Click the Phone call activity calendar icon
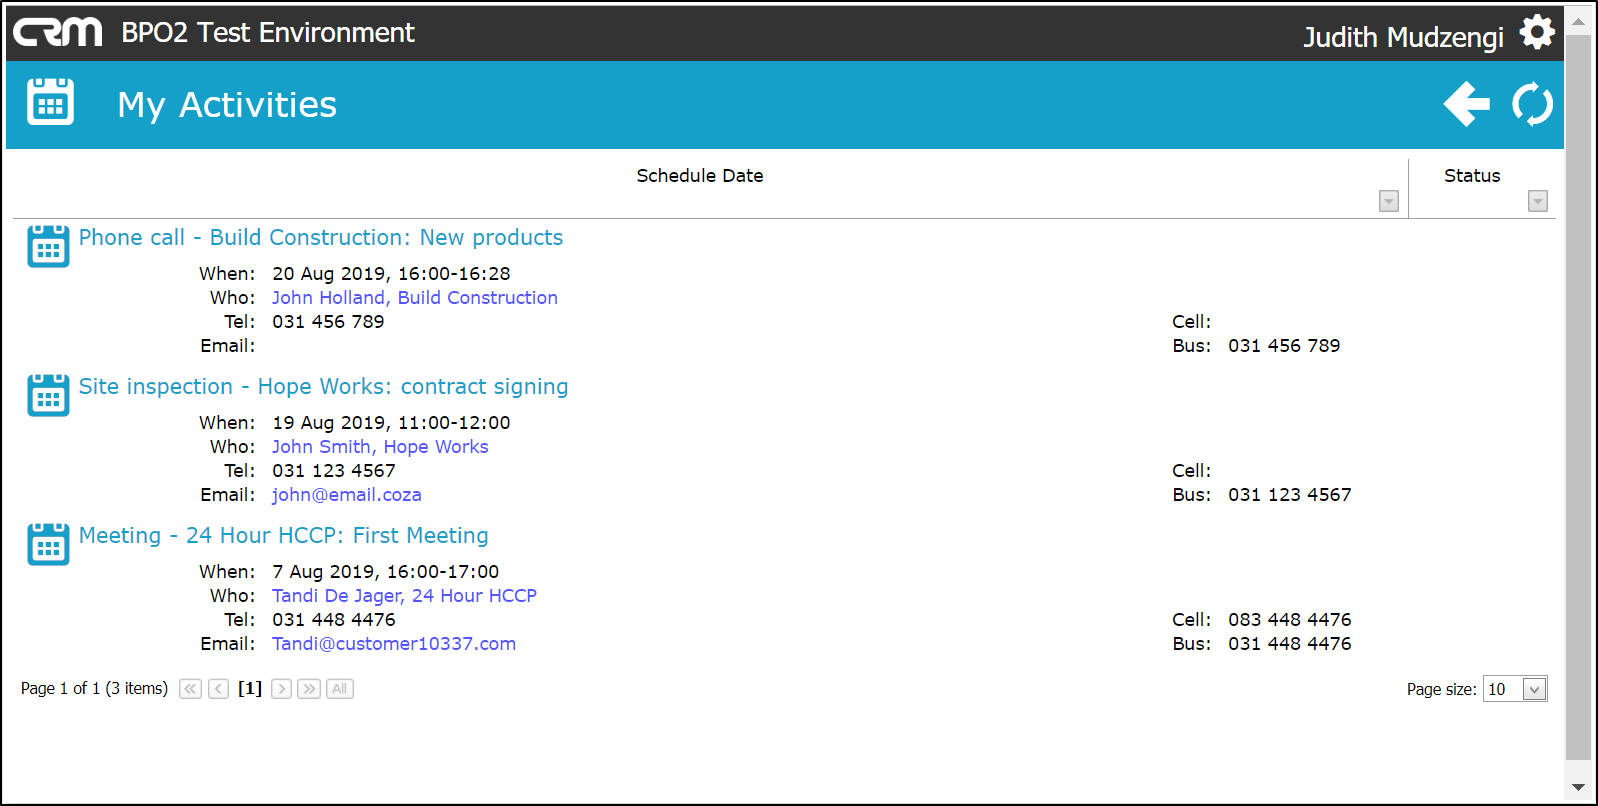 point(48,246)
